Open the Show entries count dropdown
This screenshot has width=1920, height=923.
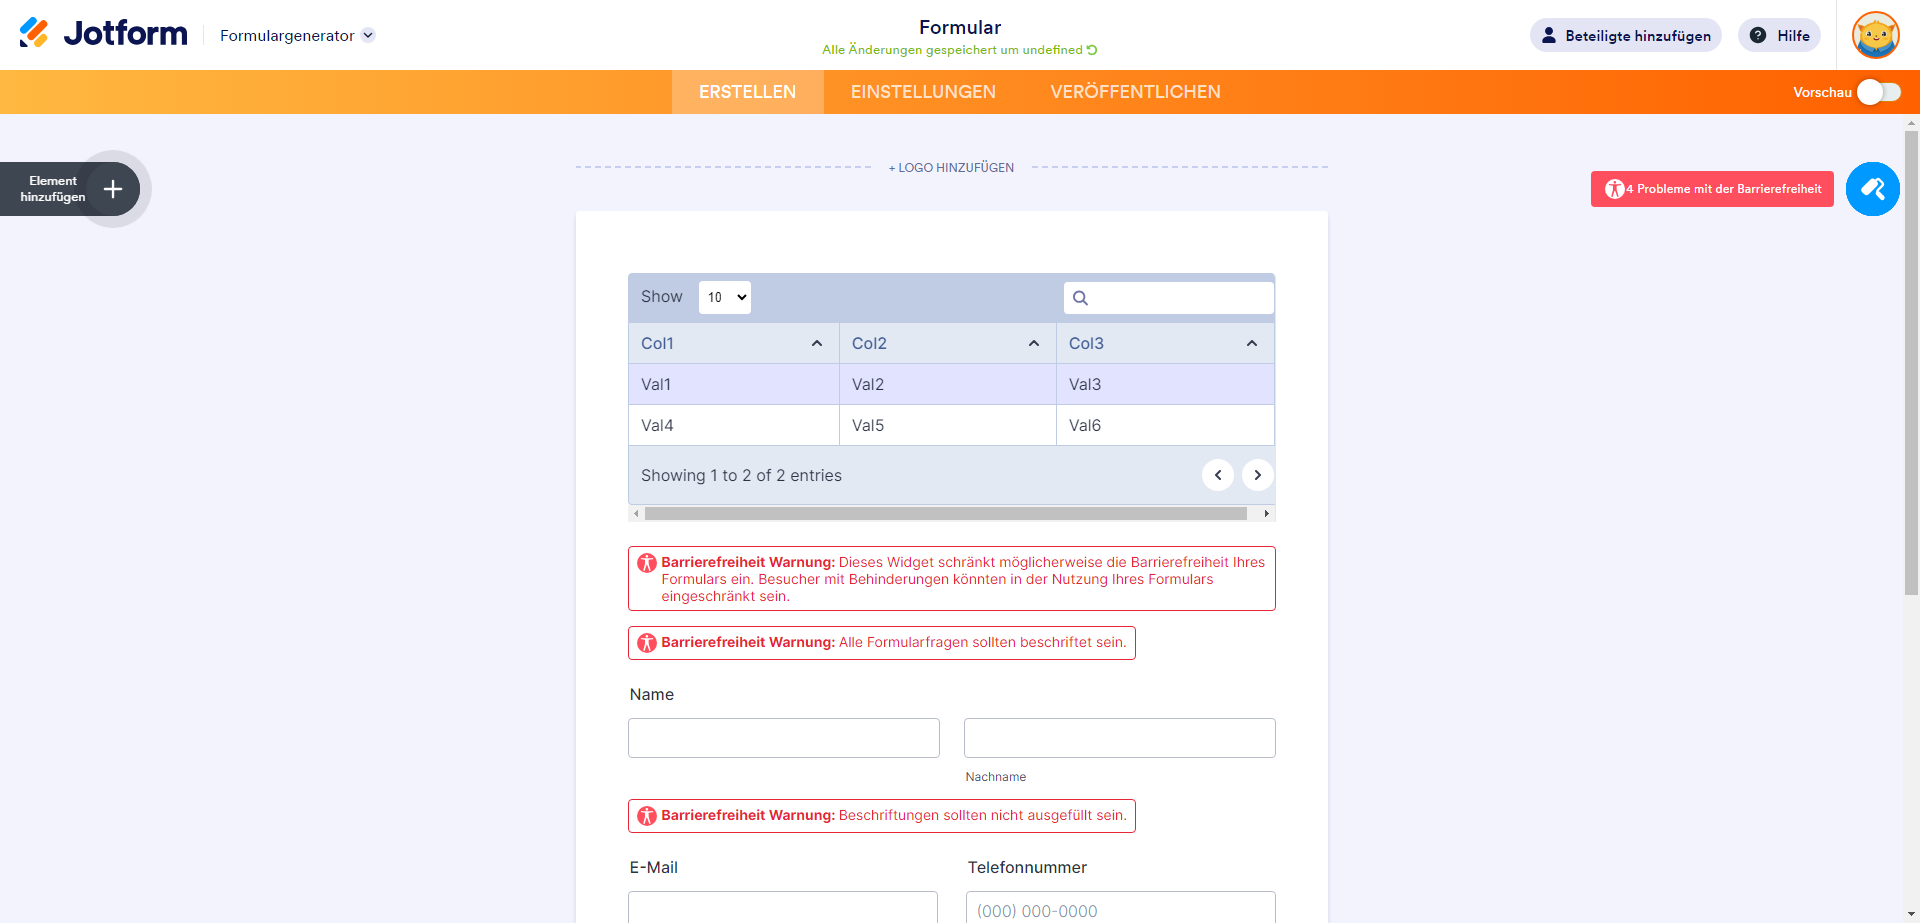(724, 297)
